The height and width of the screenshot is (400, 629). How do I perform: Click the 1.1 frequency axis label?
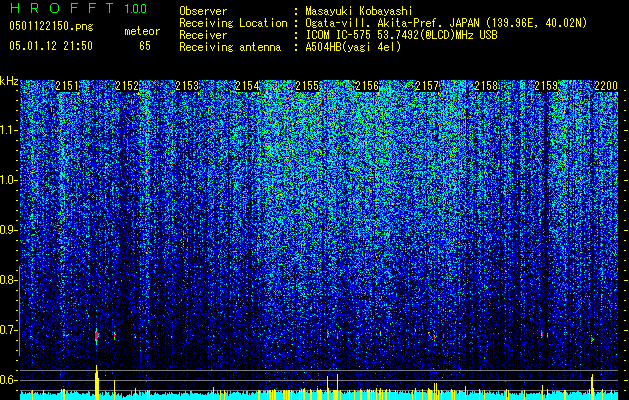8,130
